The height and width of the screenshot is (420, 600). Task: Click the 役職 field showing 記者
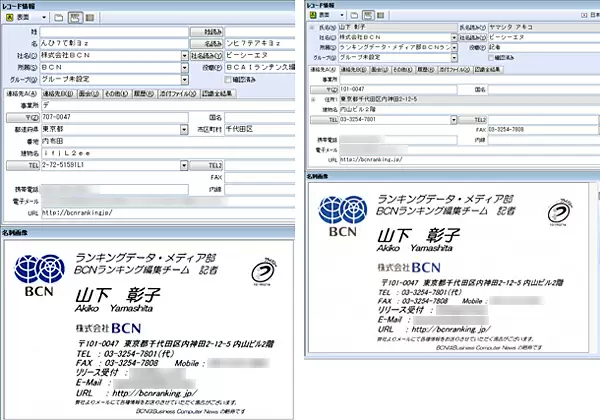(544, 47)
